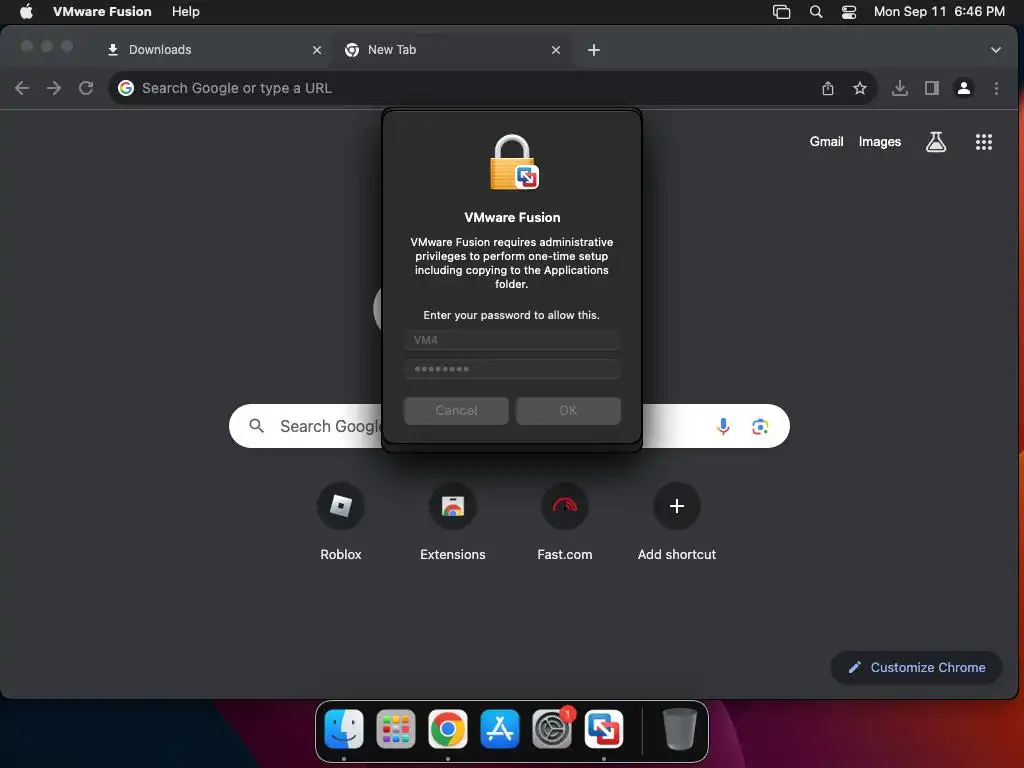Close the New Tab tab
Viewport: 1024px width, 768px height.
coord(556,50)
